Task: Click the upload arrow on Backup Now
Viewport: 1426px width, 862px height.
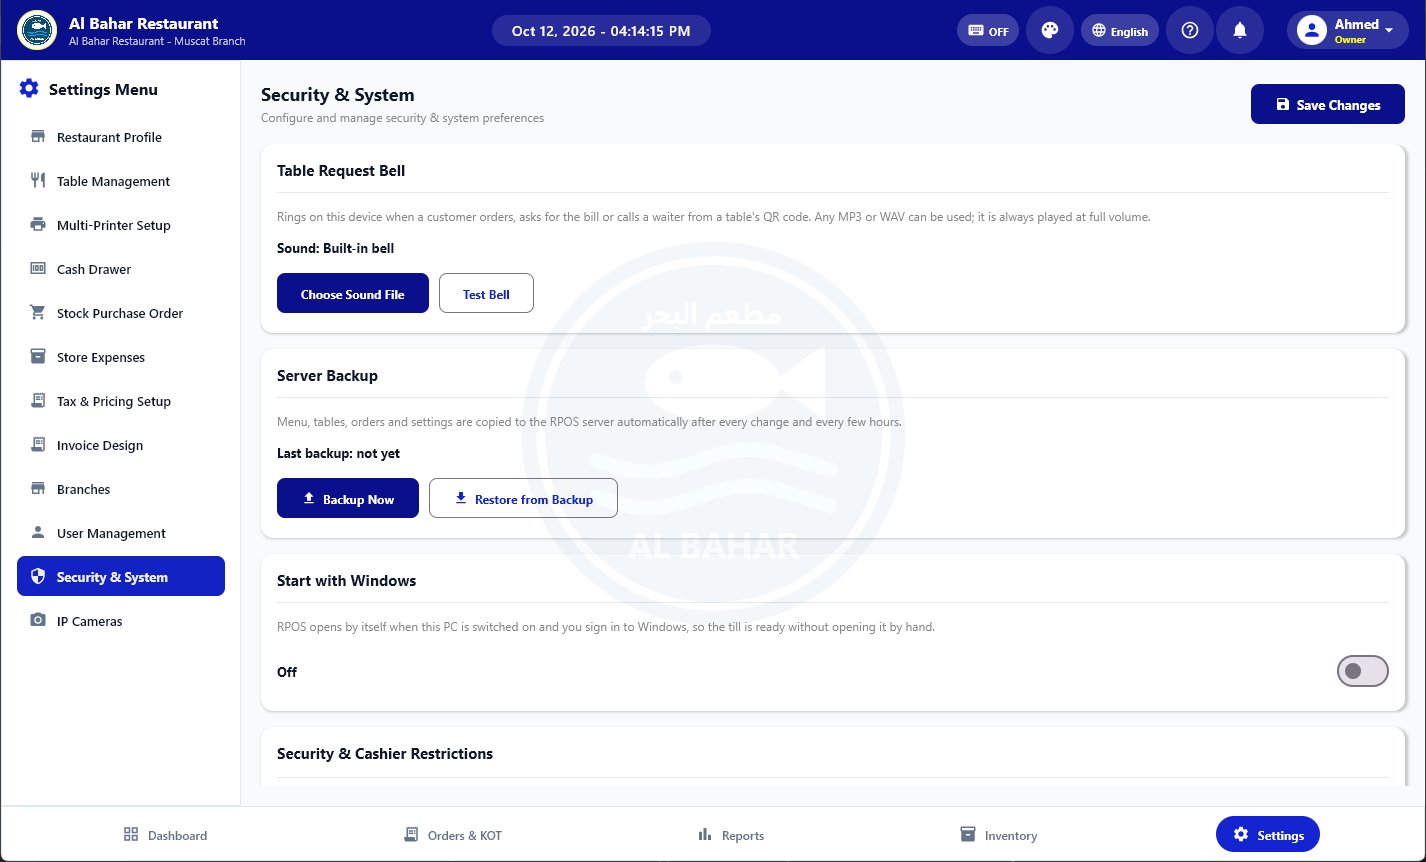Action: point(309,498)
